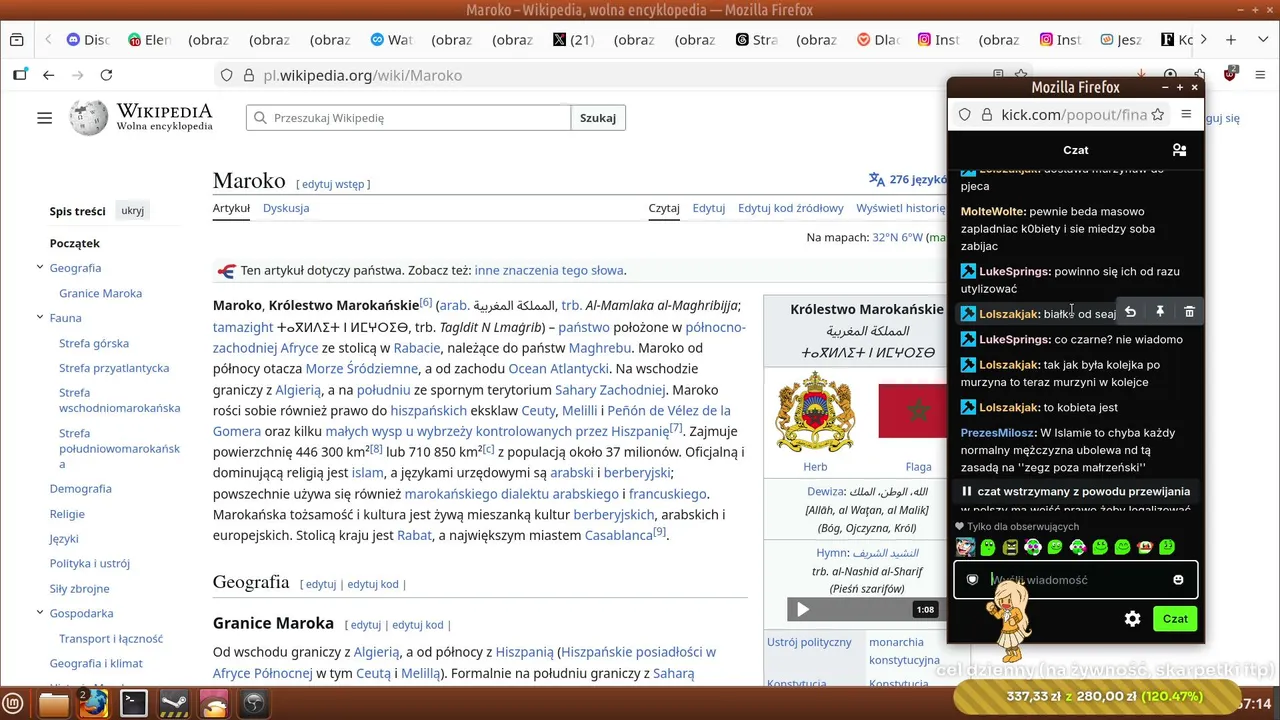Open the Moroccan flag image
The height and width of the screenshot is (720, 1280).
[911, 410]
